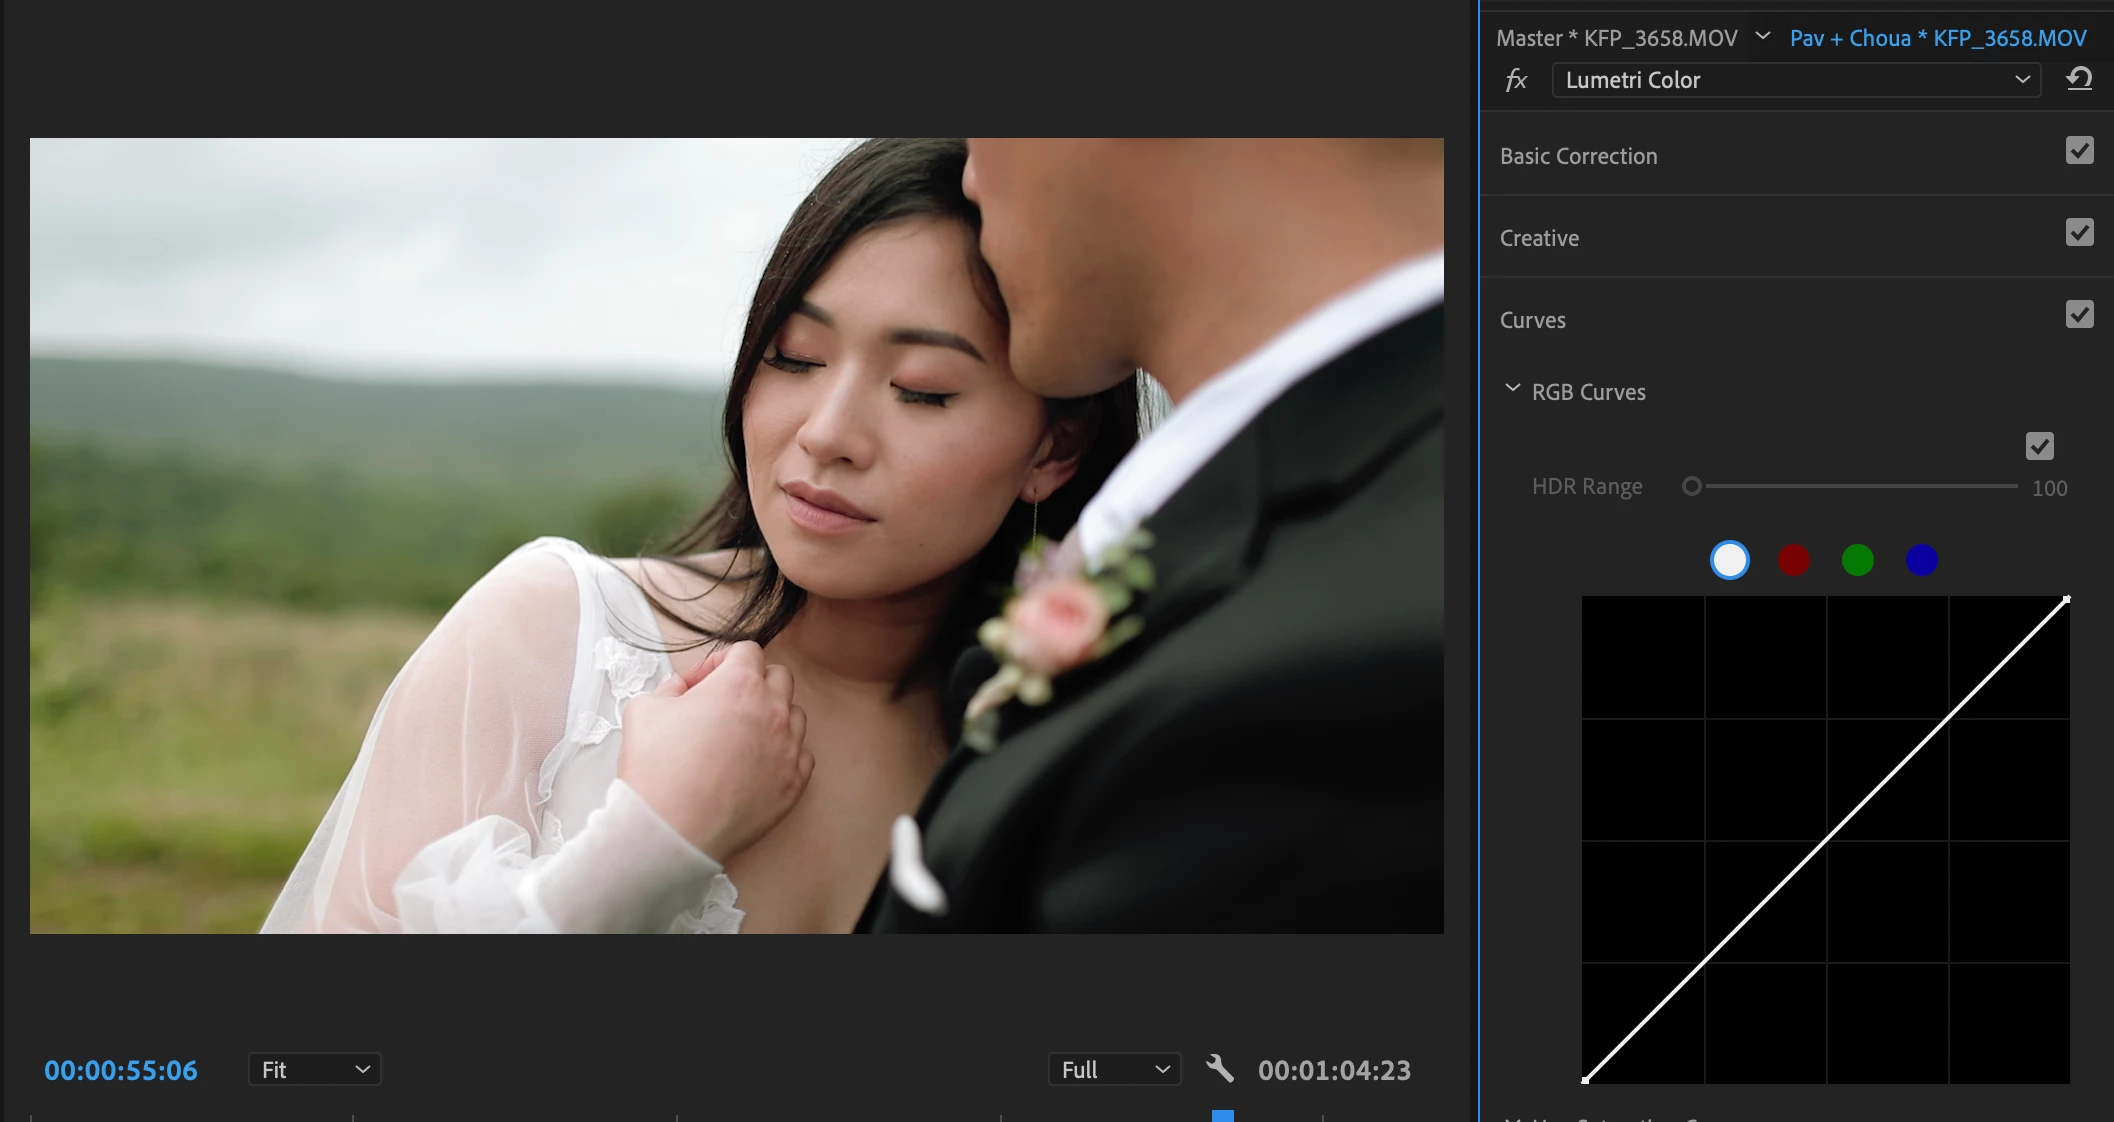
Task: Disable the Basic Correction checkbox
Action: pyautogui.click(x=2079, y=151)
